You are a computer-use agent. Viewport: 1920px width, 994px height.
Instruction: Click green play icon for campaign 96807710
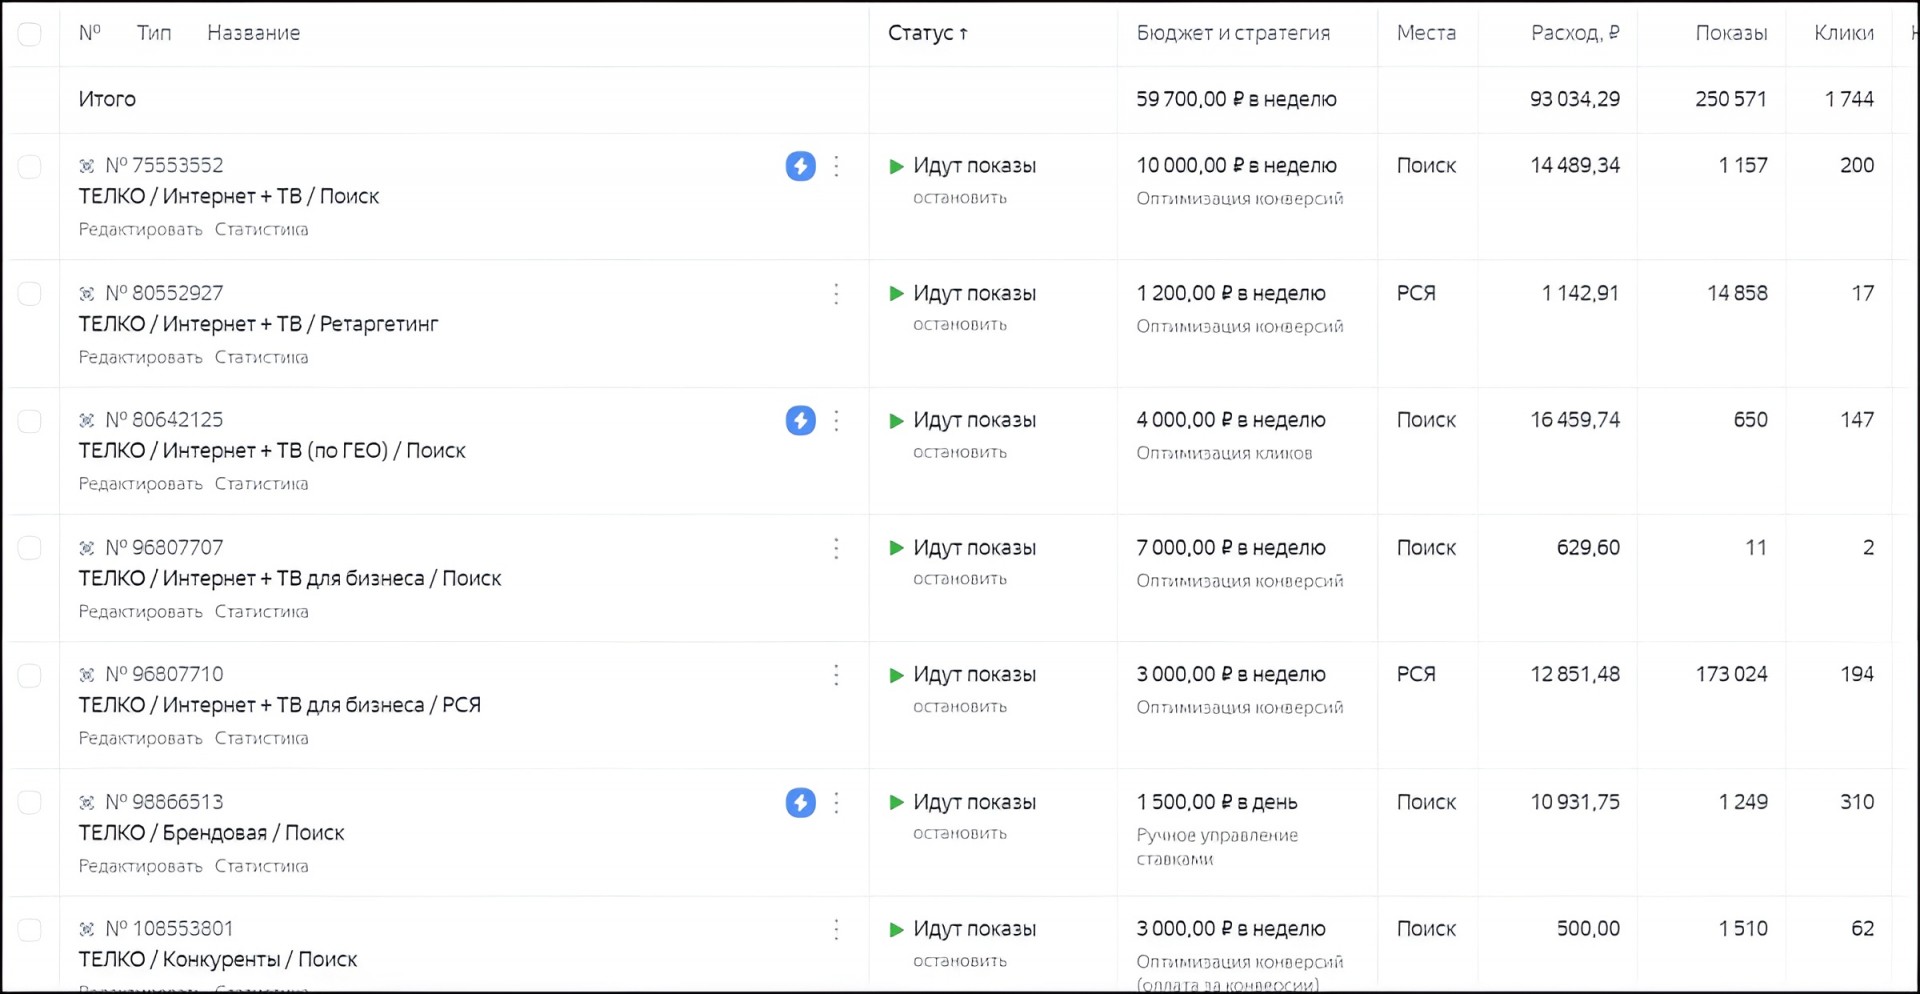[897, 675]
